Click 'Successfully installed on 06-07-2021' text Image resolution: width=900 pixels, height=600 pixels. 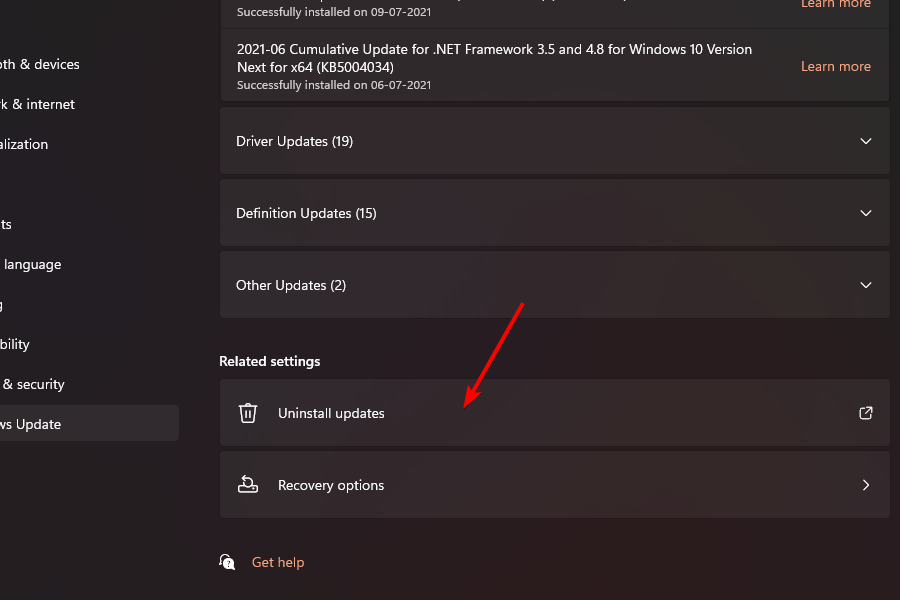[x=334, y=85]
